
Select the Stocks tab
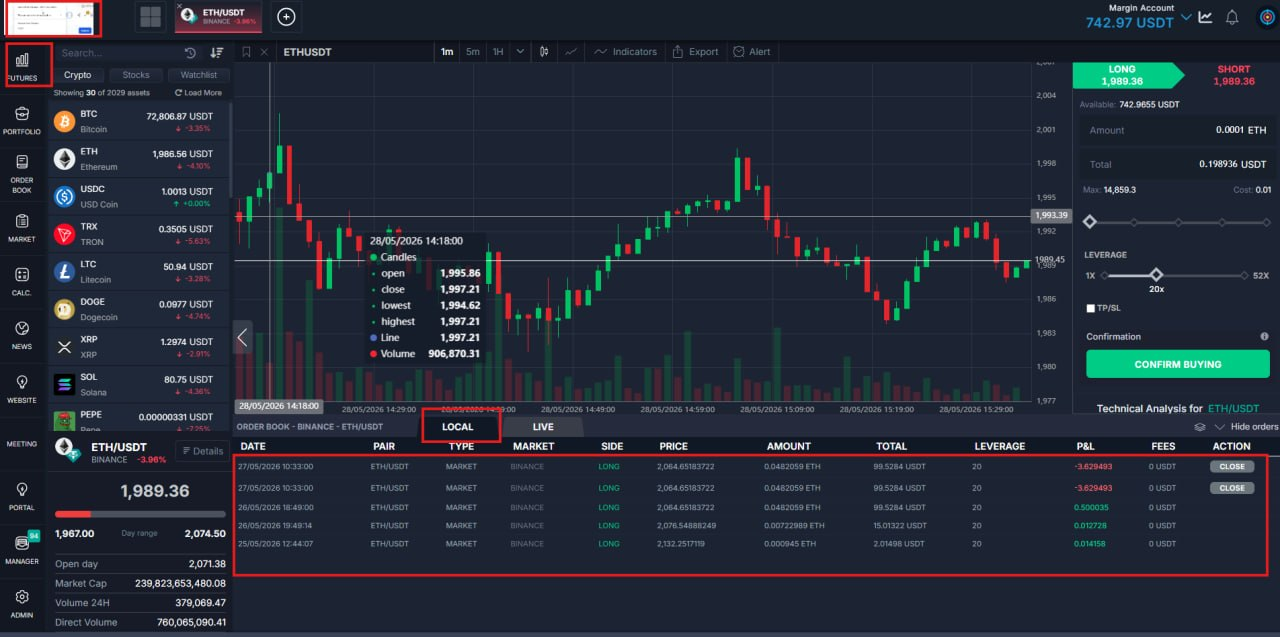[x=136, y=75]
